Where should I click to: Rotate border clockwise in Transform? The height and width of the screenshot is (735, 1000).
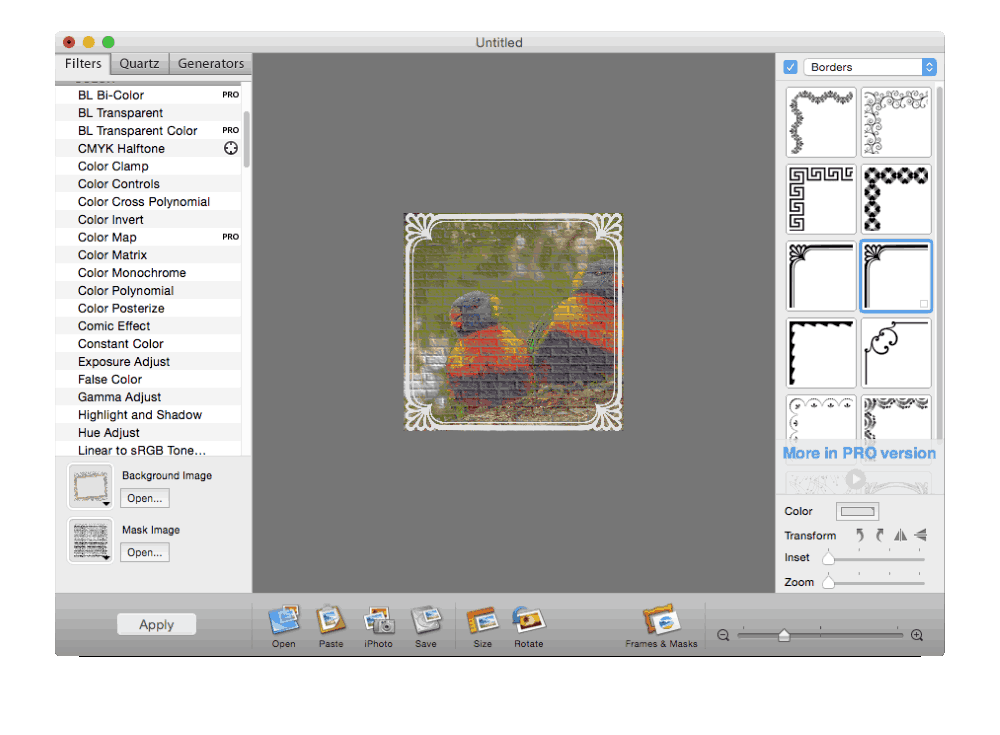(879, 535)
